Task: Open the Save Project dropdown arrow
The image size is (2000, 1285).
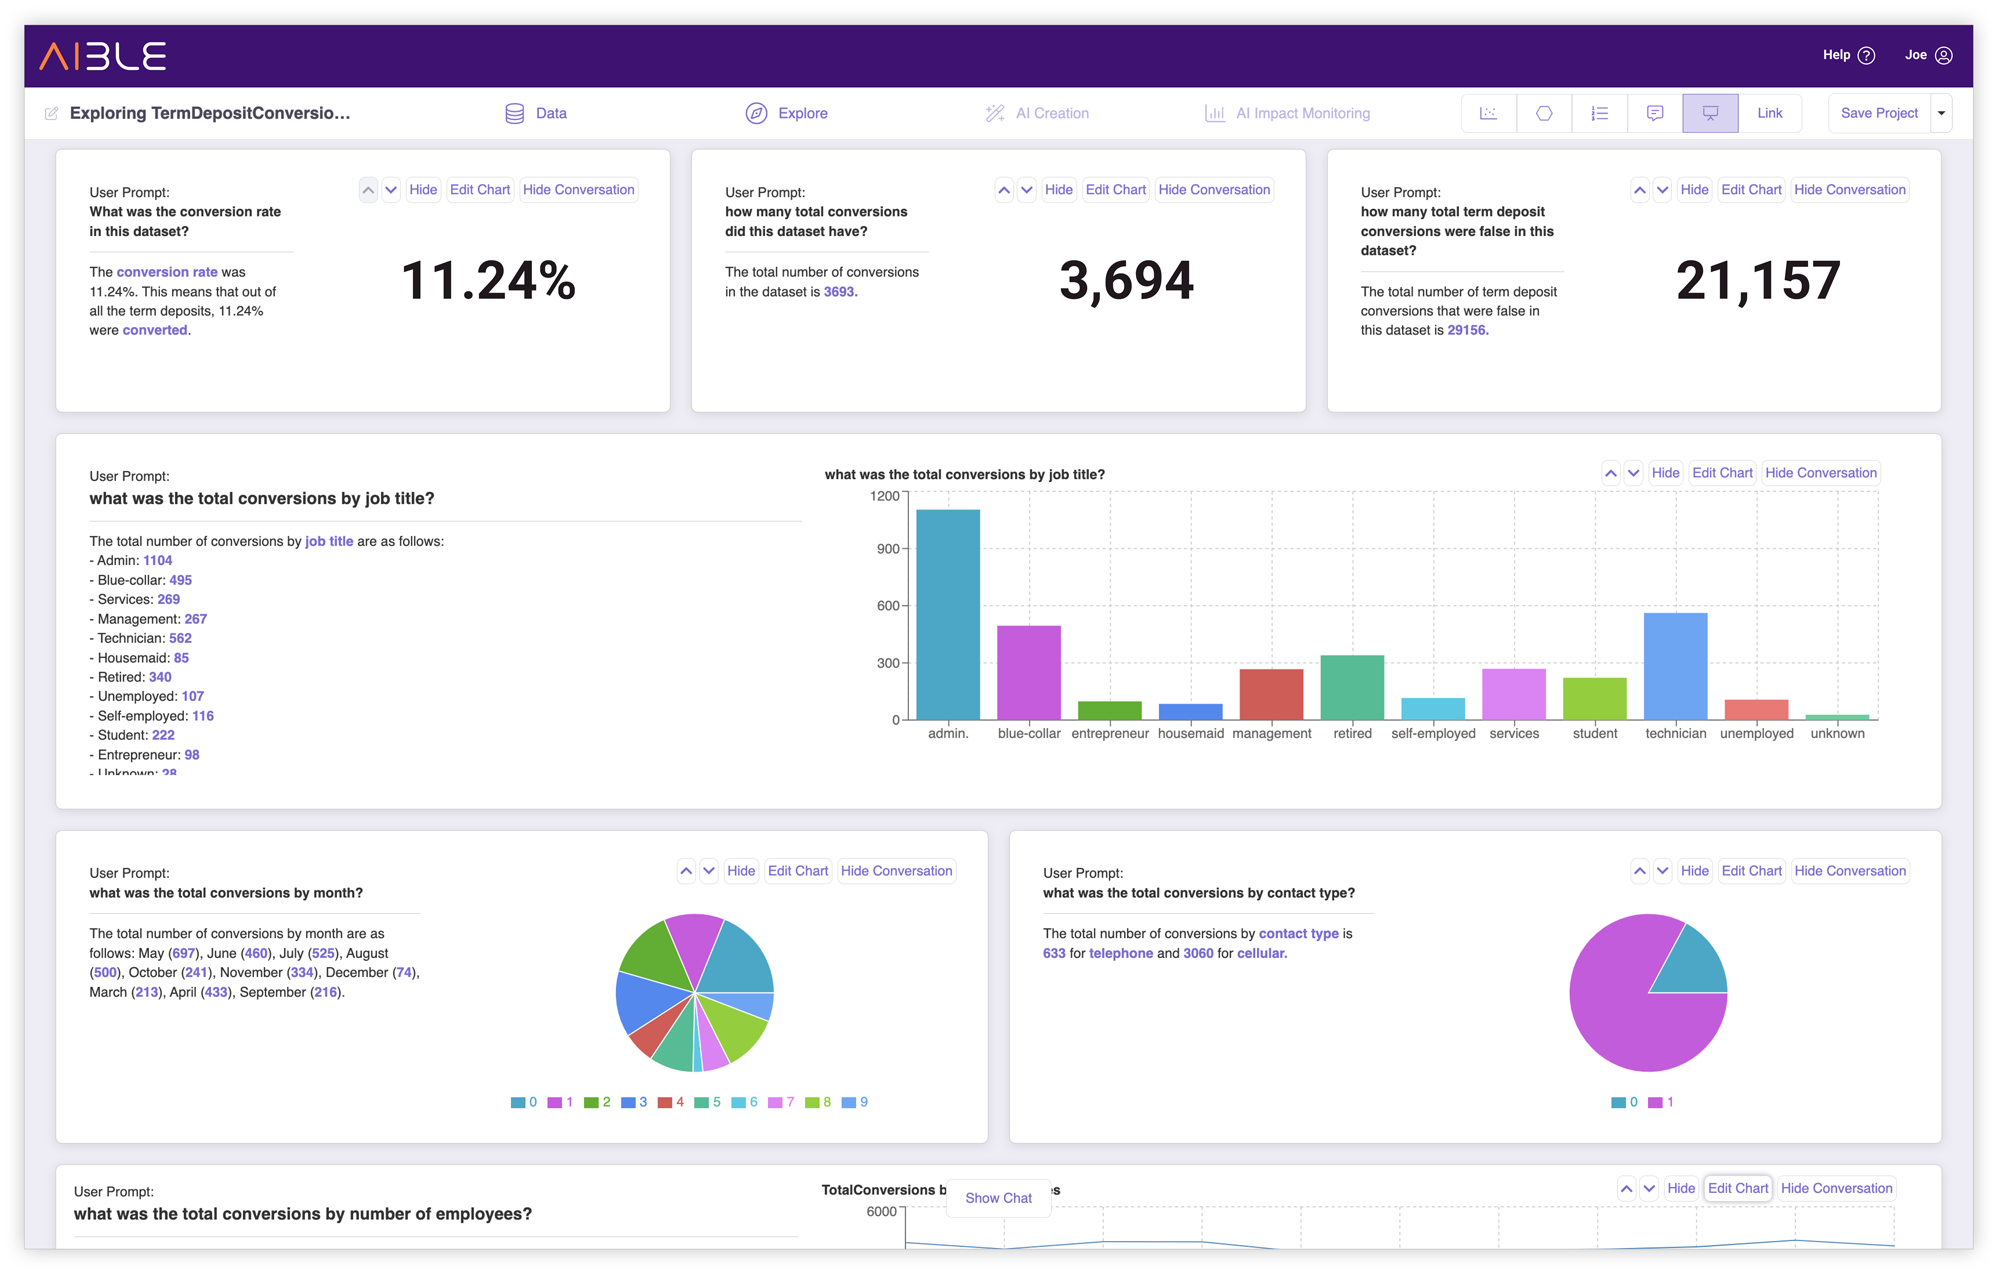Action: (x=1940, y=113)
